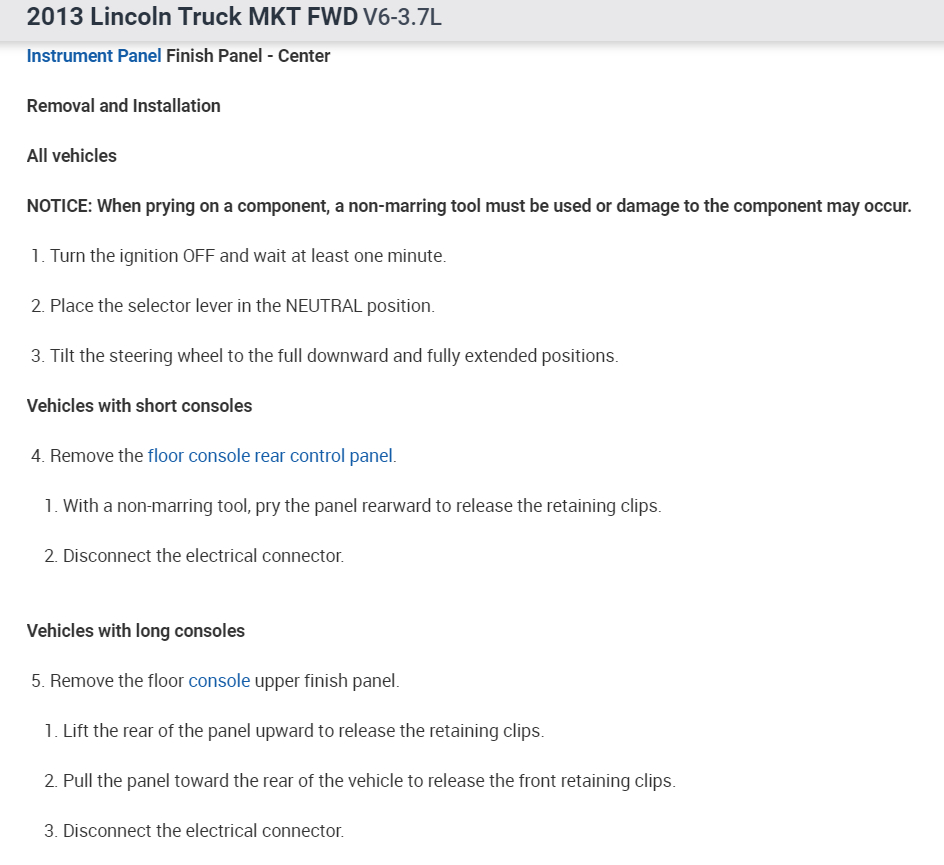The image size is (944, 865).
Task: Click the All vehicles heading
Action: coord(71,156)
